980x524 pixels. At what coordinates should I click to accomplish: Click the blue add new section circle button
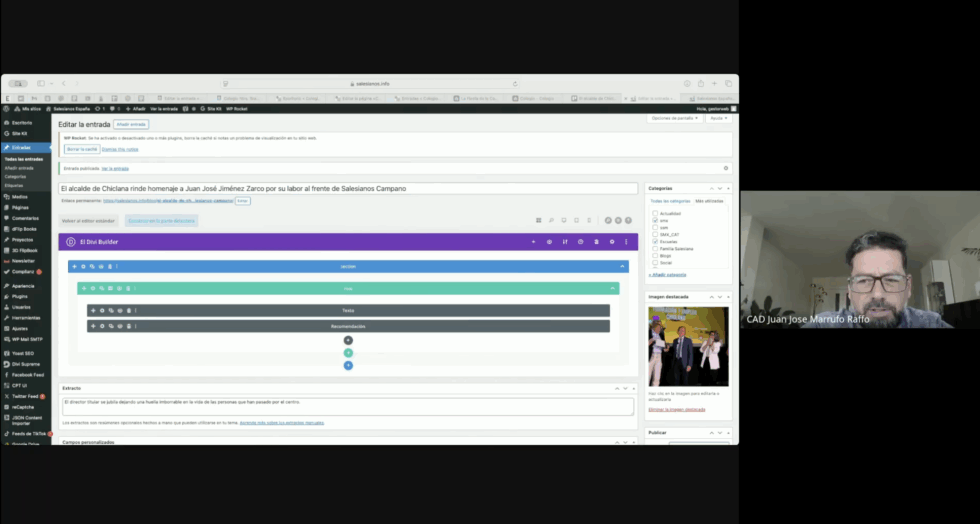pos(348,366)
